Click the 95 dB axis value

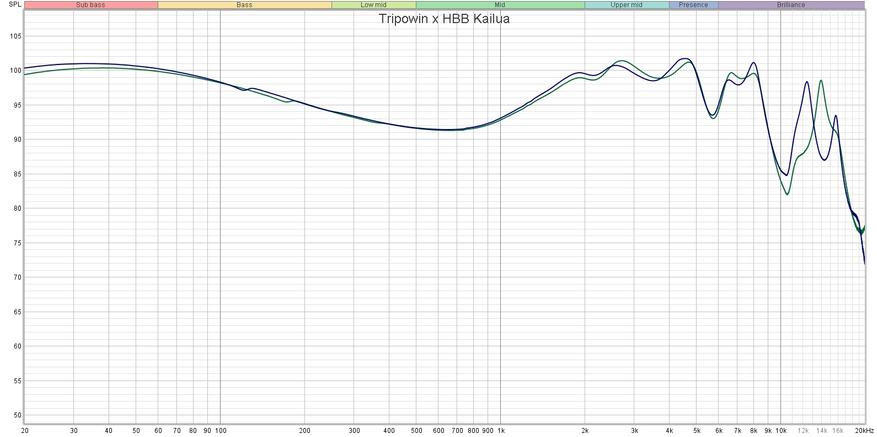click(x=17, y=105)
